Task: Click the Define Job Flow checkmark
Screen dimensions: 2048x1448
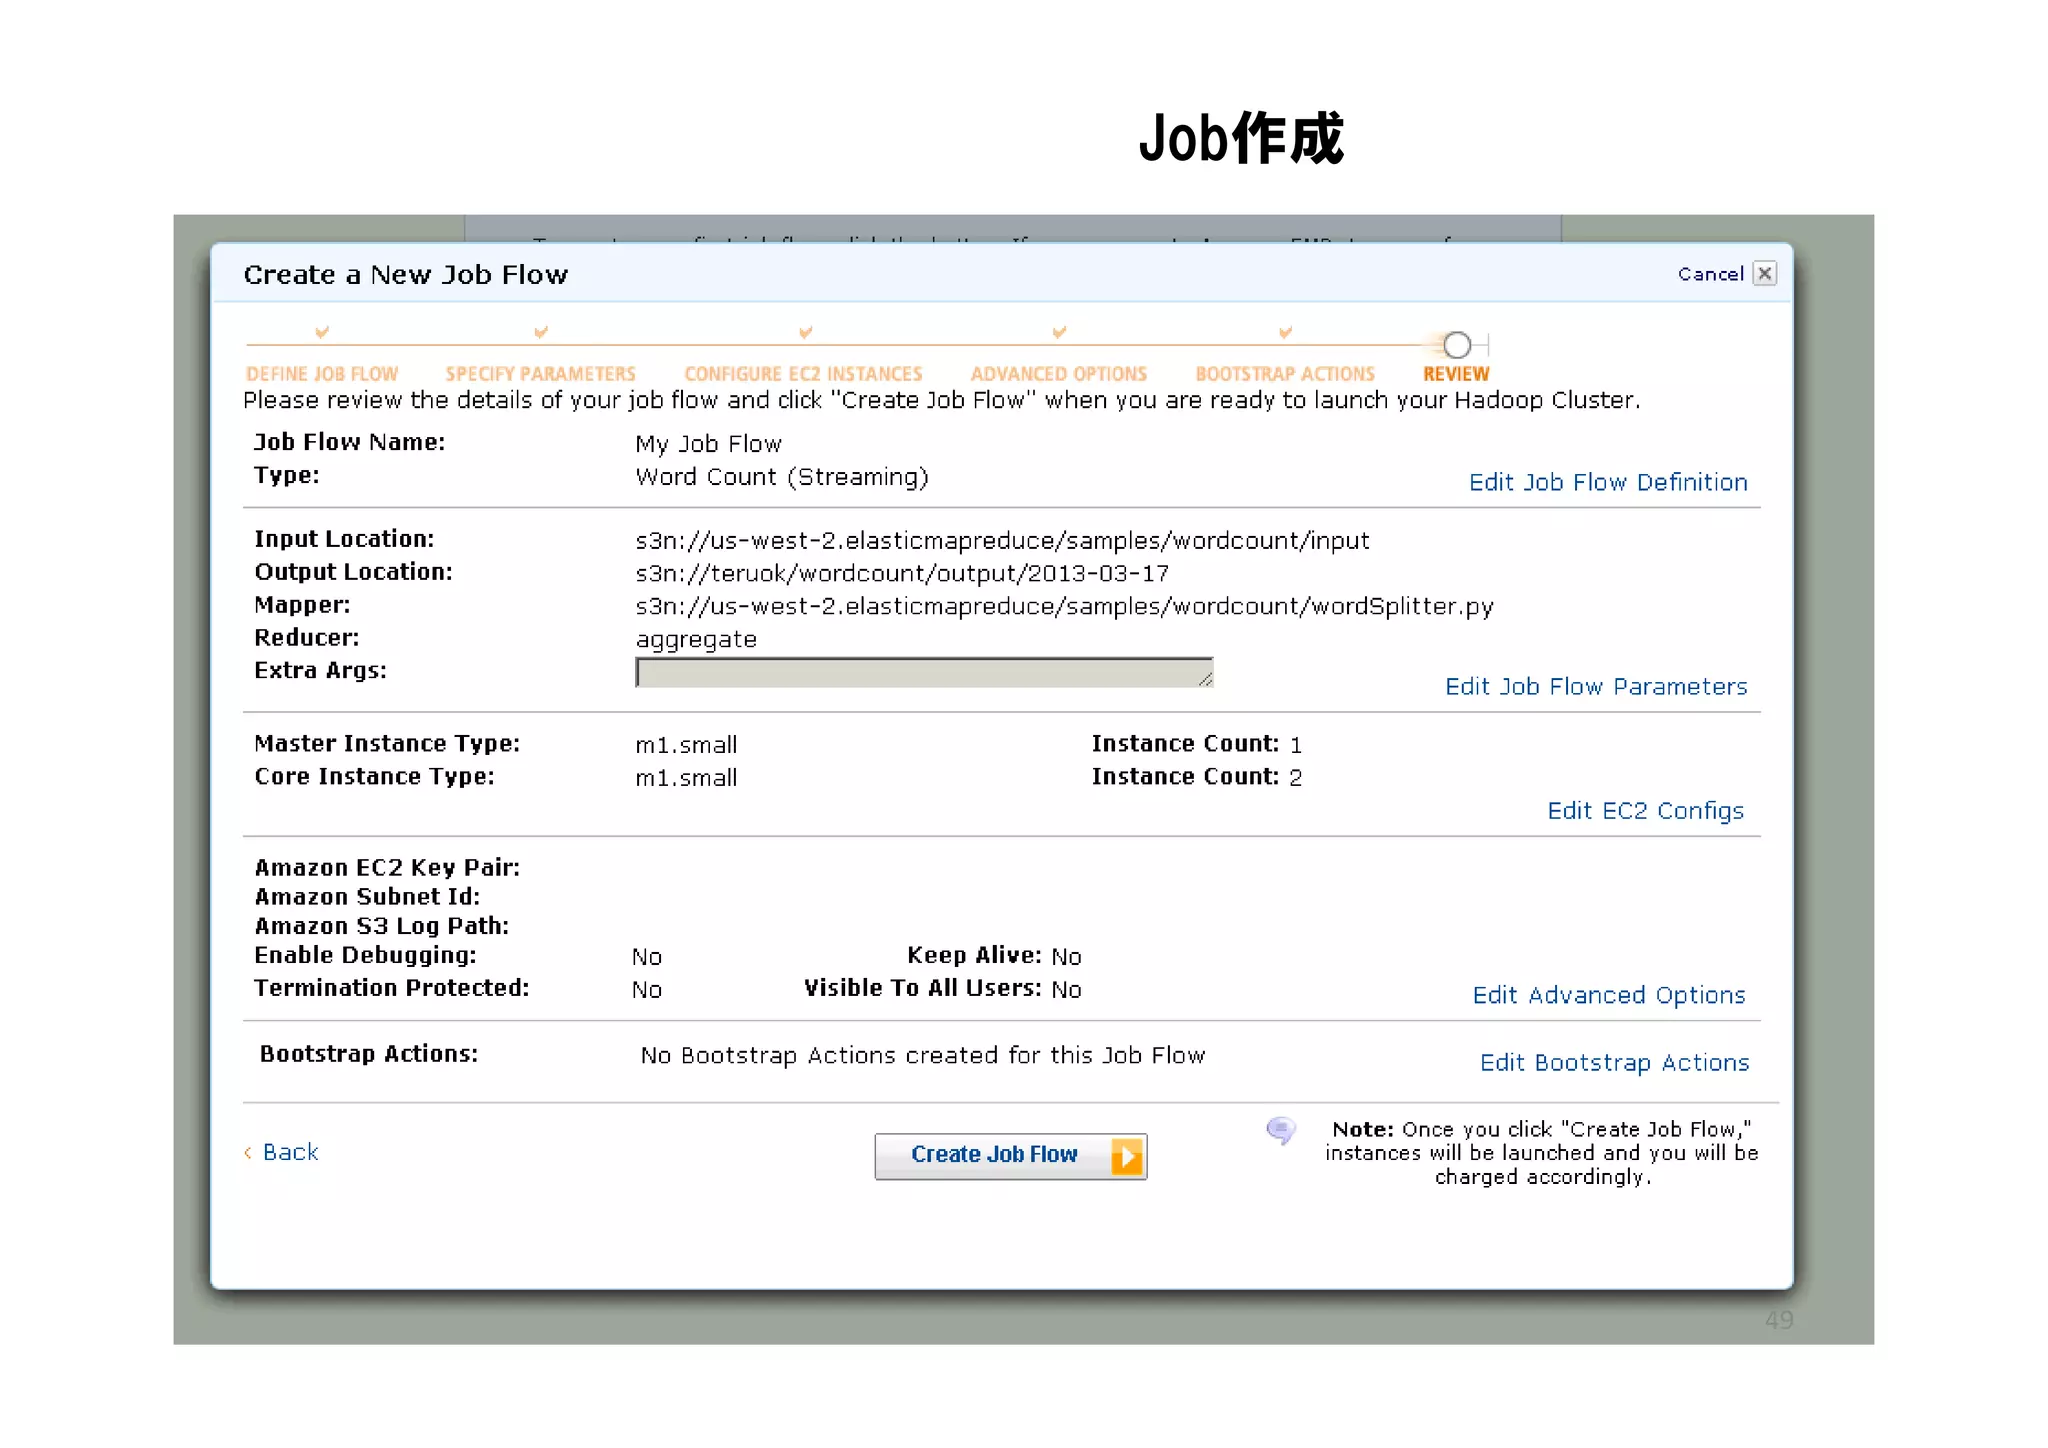Action: 322,331
